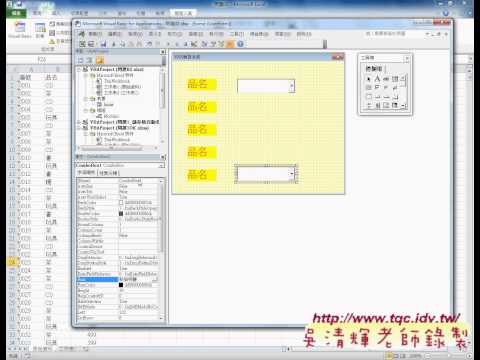Switch to Categorized tab in Properties window
Viewport: 480px width, 360px height.
pyautogui.click(x=108, y=173)
